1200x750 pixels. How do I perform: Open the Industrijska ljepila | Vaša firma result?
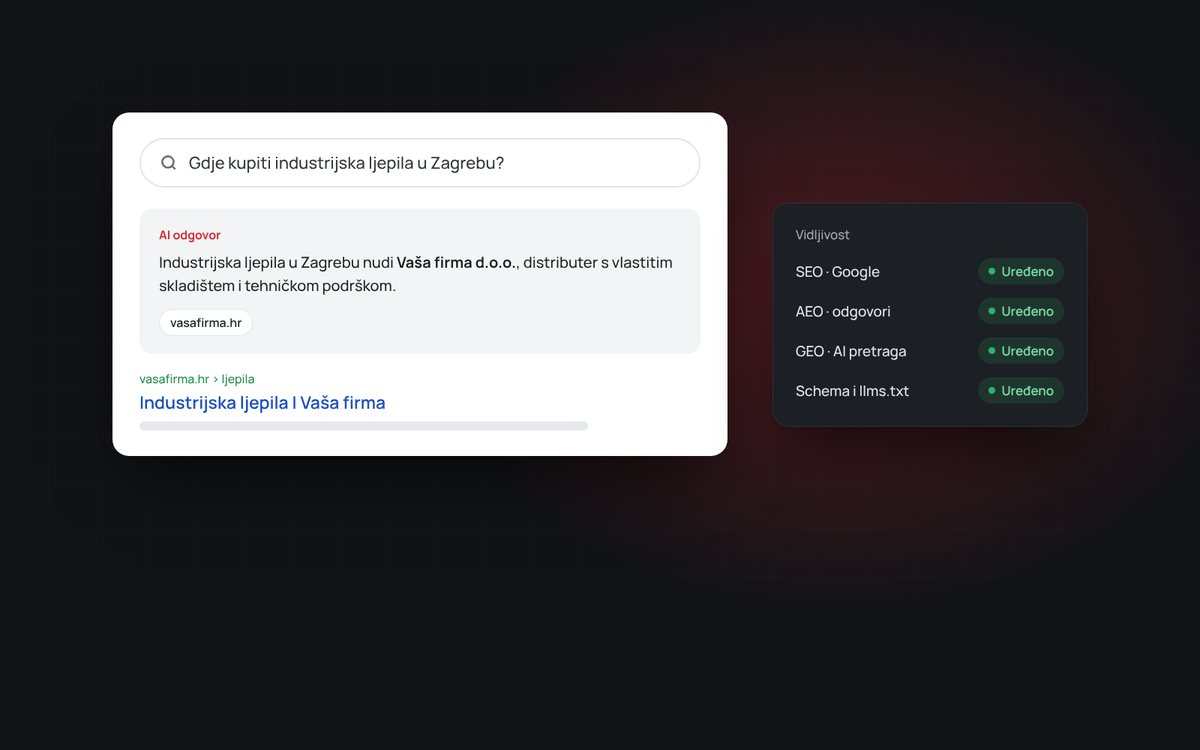pos(262,403)
